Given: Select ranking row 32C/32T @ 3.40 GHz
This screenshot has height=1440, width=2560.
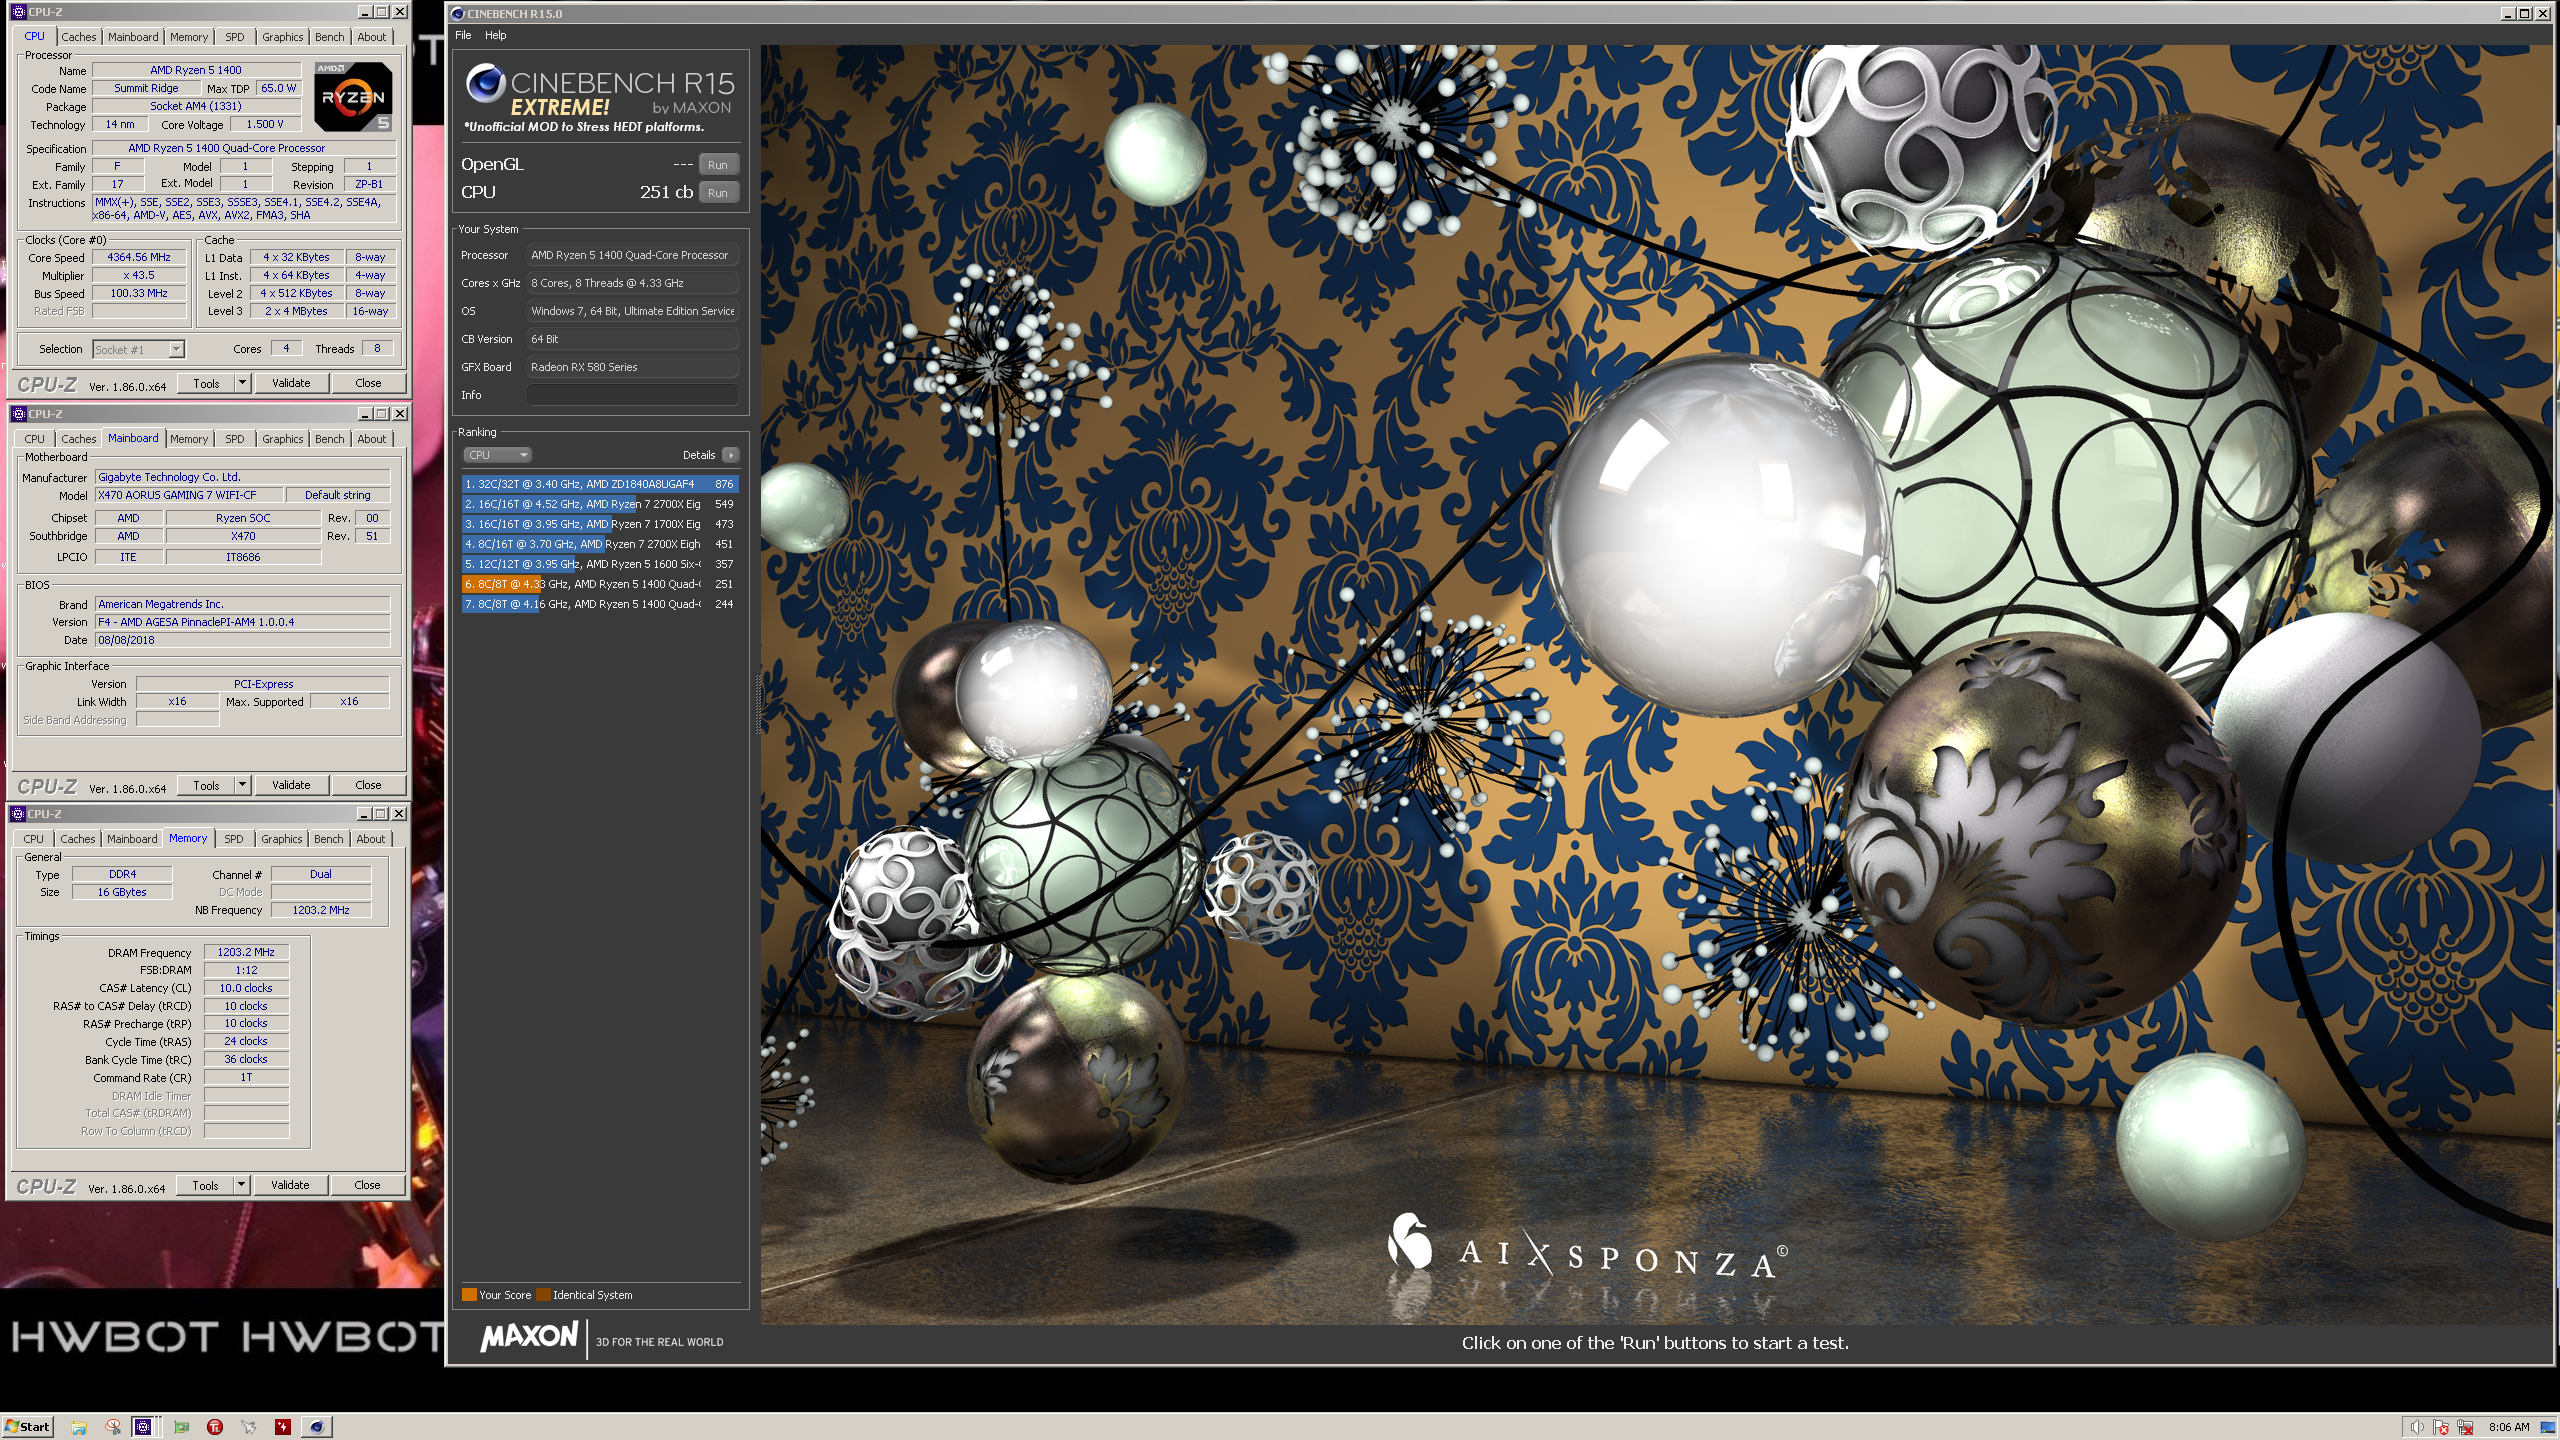Looking at the screenshot, I should click(599, 484).
